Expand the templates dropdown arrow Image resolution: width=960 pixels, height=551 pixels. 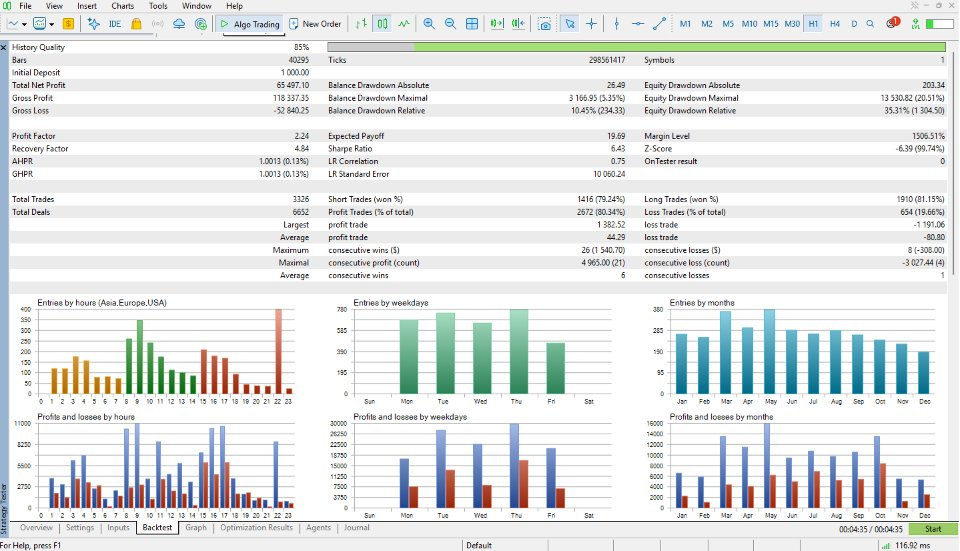51,24
